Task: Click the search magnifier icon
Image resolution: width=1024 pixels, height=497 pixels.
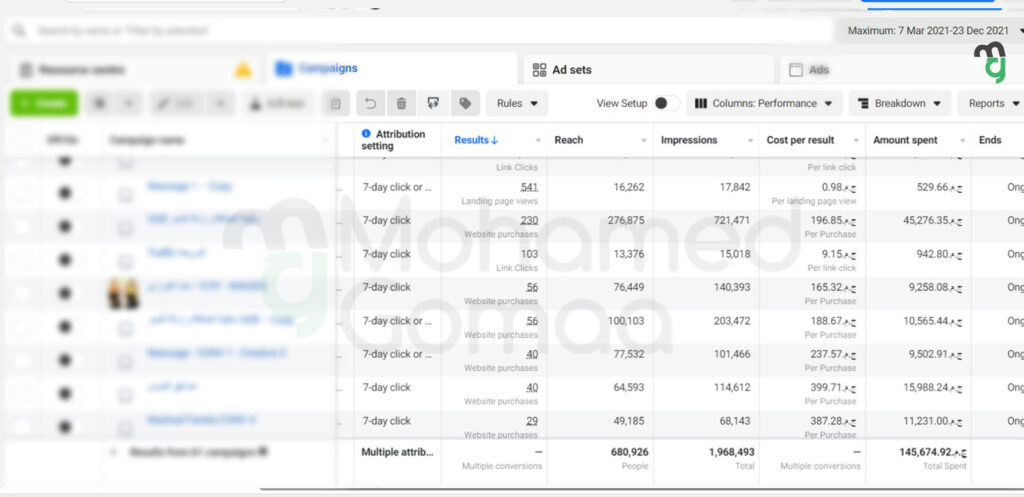Action: pos(19,31)
